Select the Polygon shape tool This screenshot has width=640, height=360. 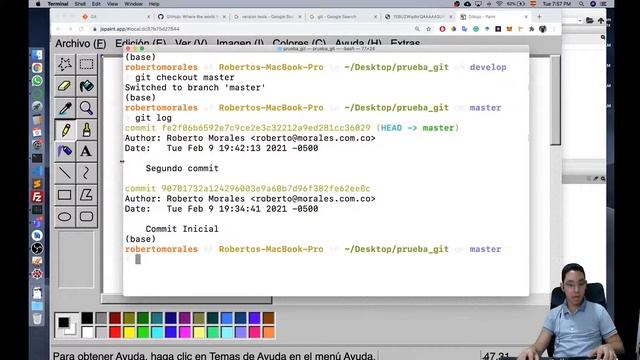coord(86,195)
